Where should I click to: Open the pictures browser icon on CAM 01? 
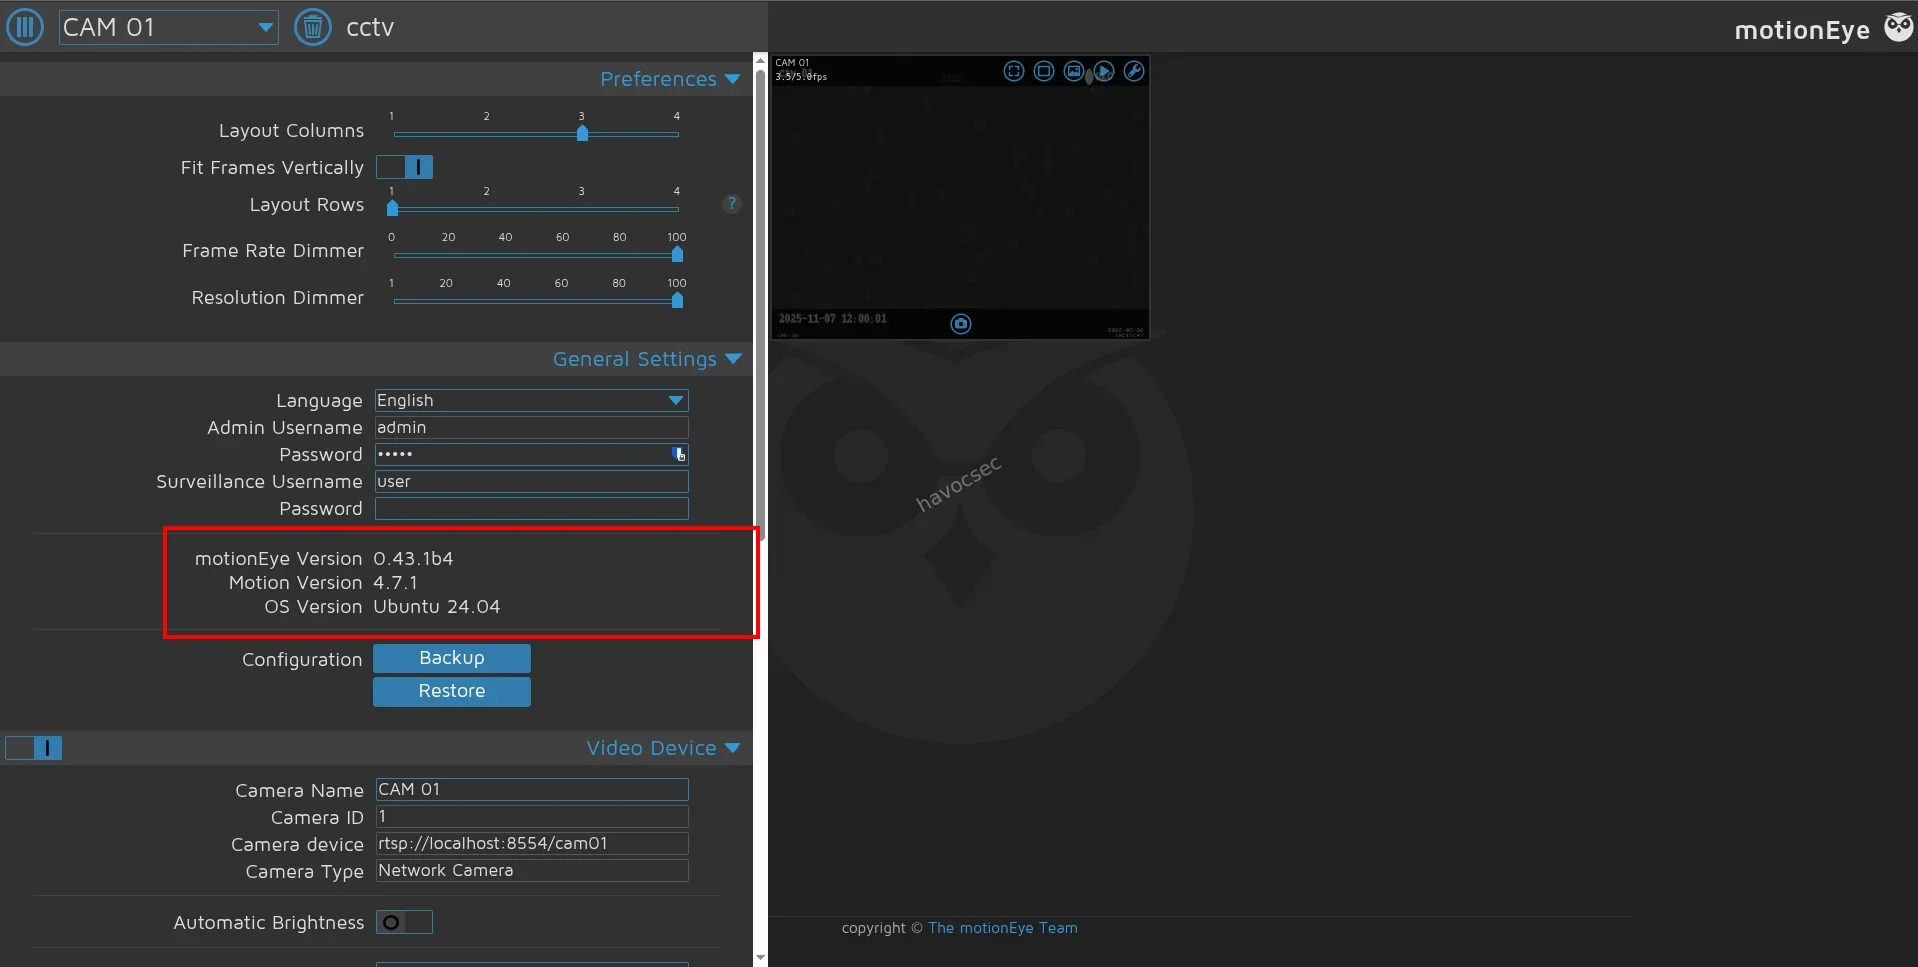tap(1074, 71)
